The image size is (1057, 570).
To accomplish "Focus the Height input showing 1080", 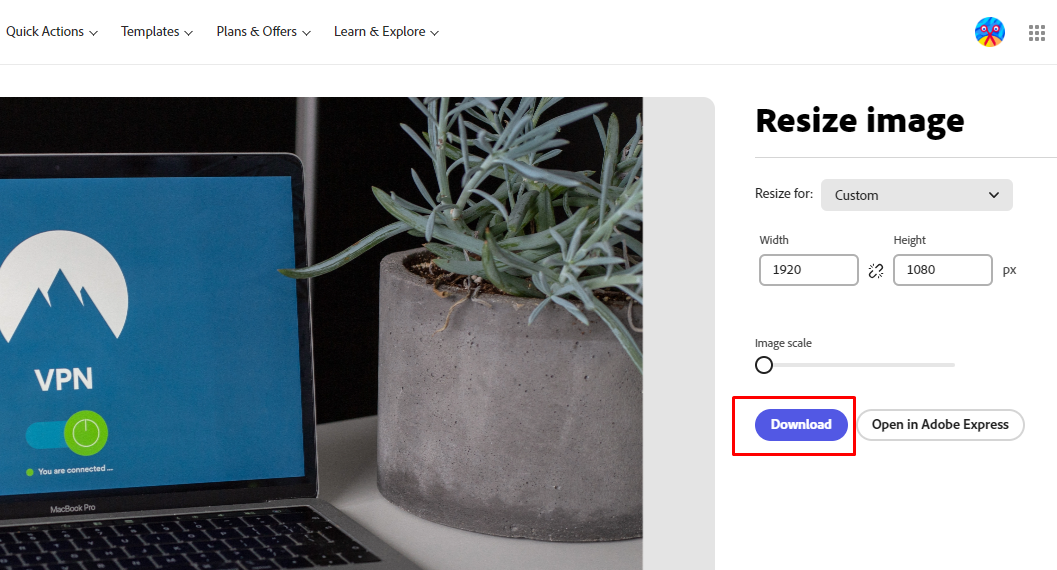I will pos(942,270).
